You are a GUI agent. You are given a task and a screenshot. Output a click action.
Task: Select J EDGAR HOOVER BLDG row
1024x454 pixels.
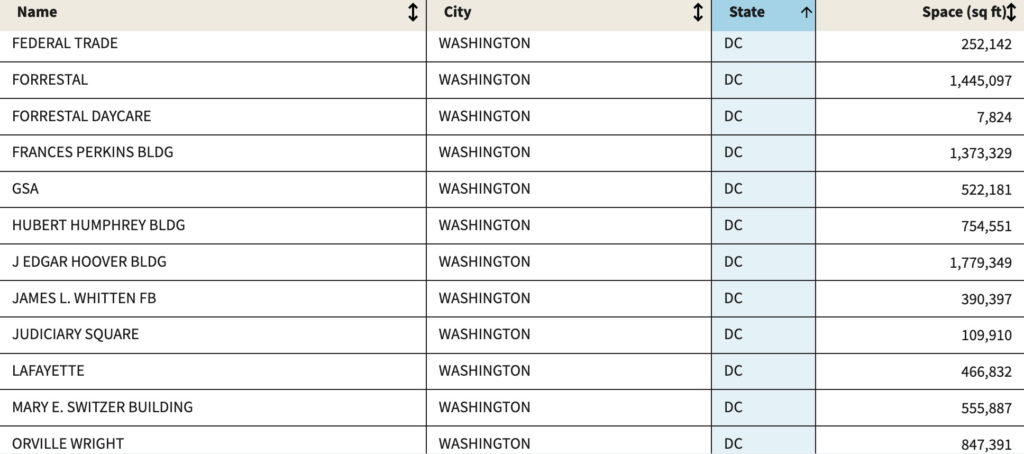pos(89,262)
